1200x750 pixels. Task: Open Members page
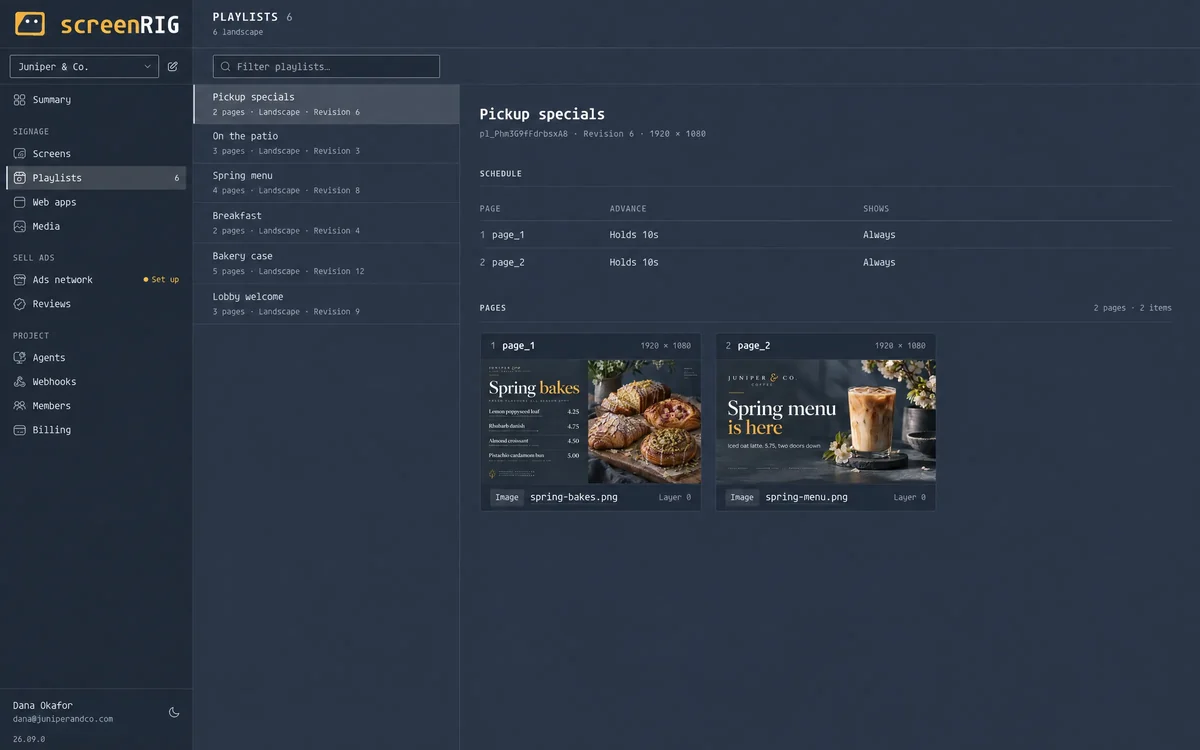tap(96, 406)
